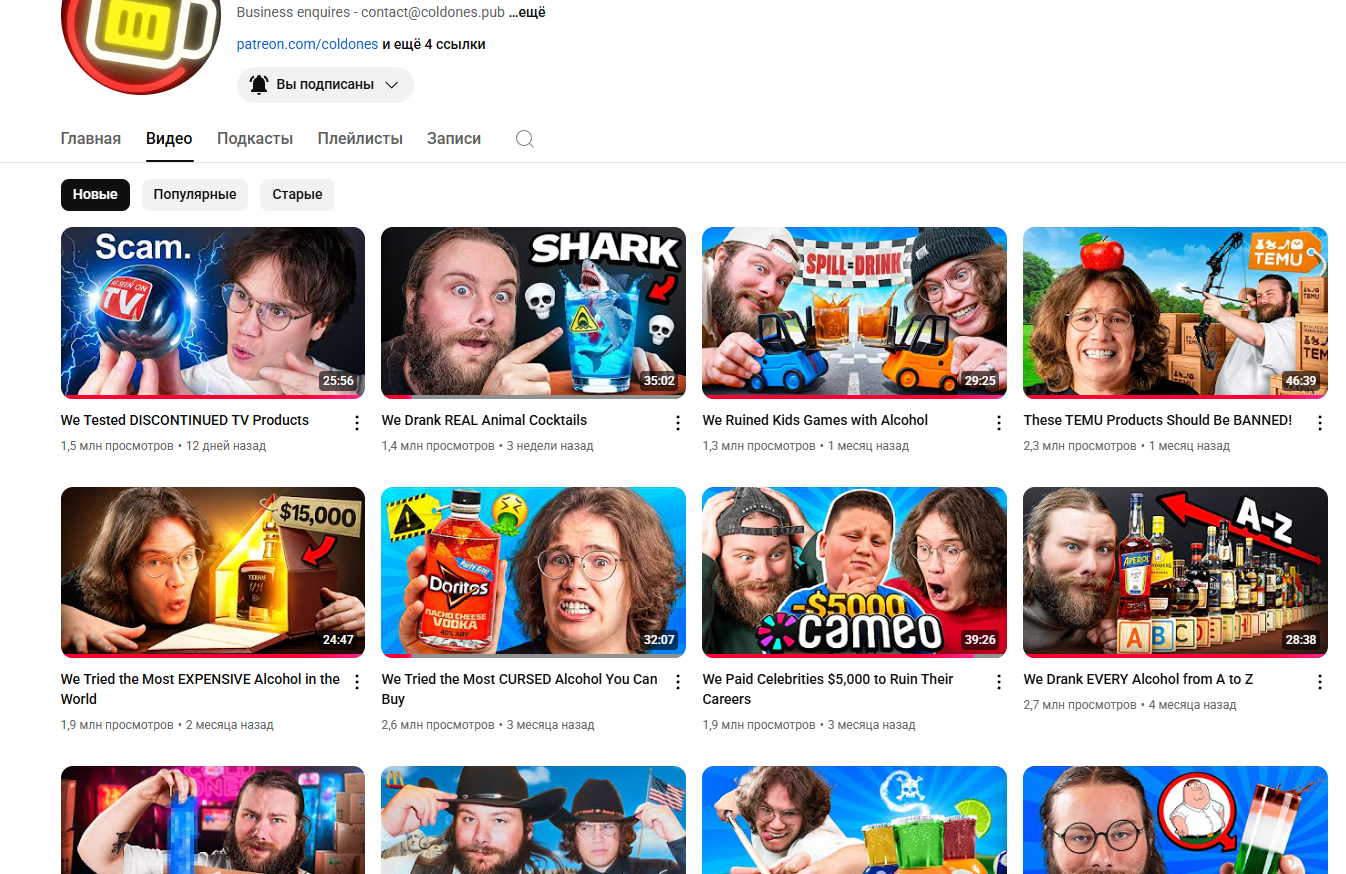1346x874 pixels.
Task: Show more actions for We Ruined Kids Games with Alcohol
Action: 999,423
